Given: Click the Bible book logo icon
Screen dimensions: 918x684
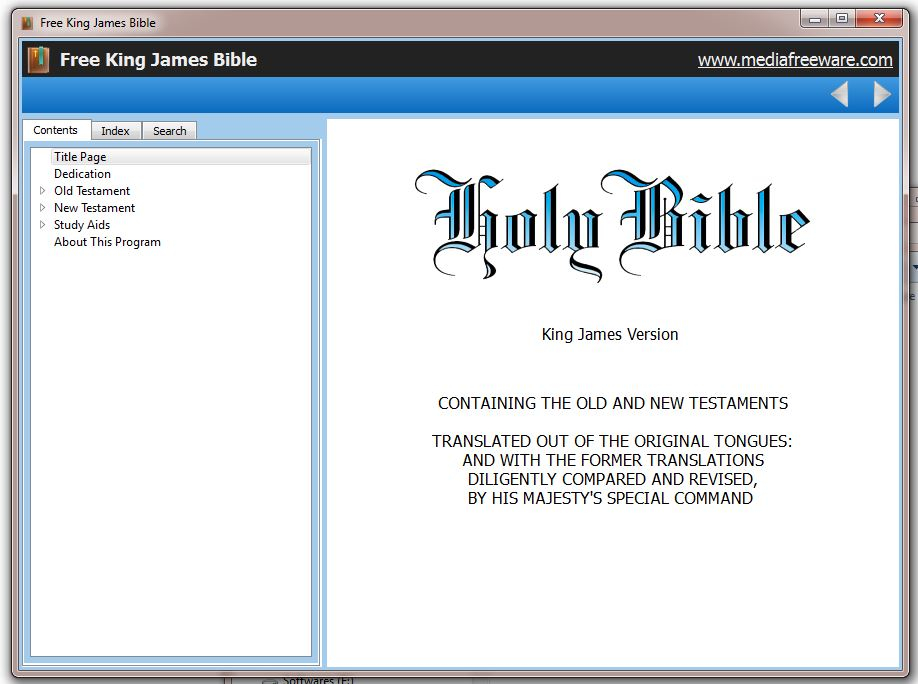Looking at the screenshot, I should (38, 60).
